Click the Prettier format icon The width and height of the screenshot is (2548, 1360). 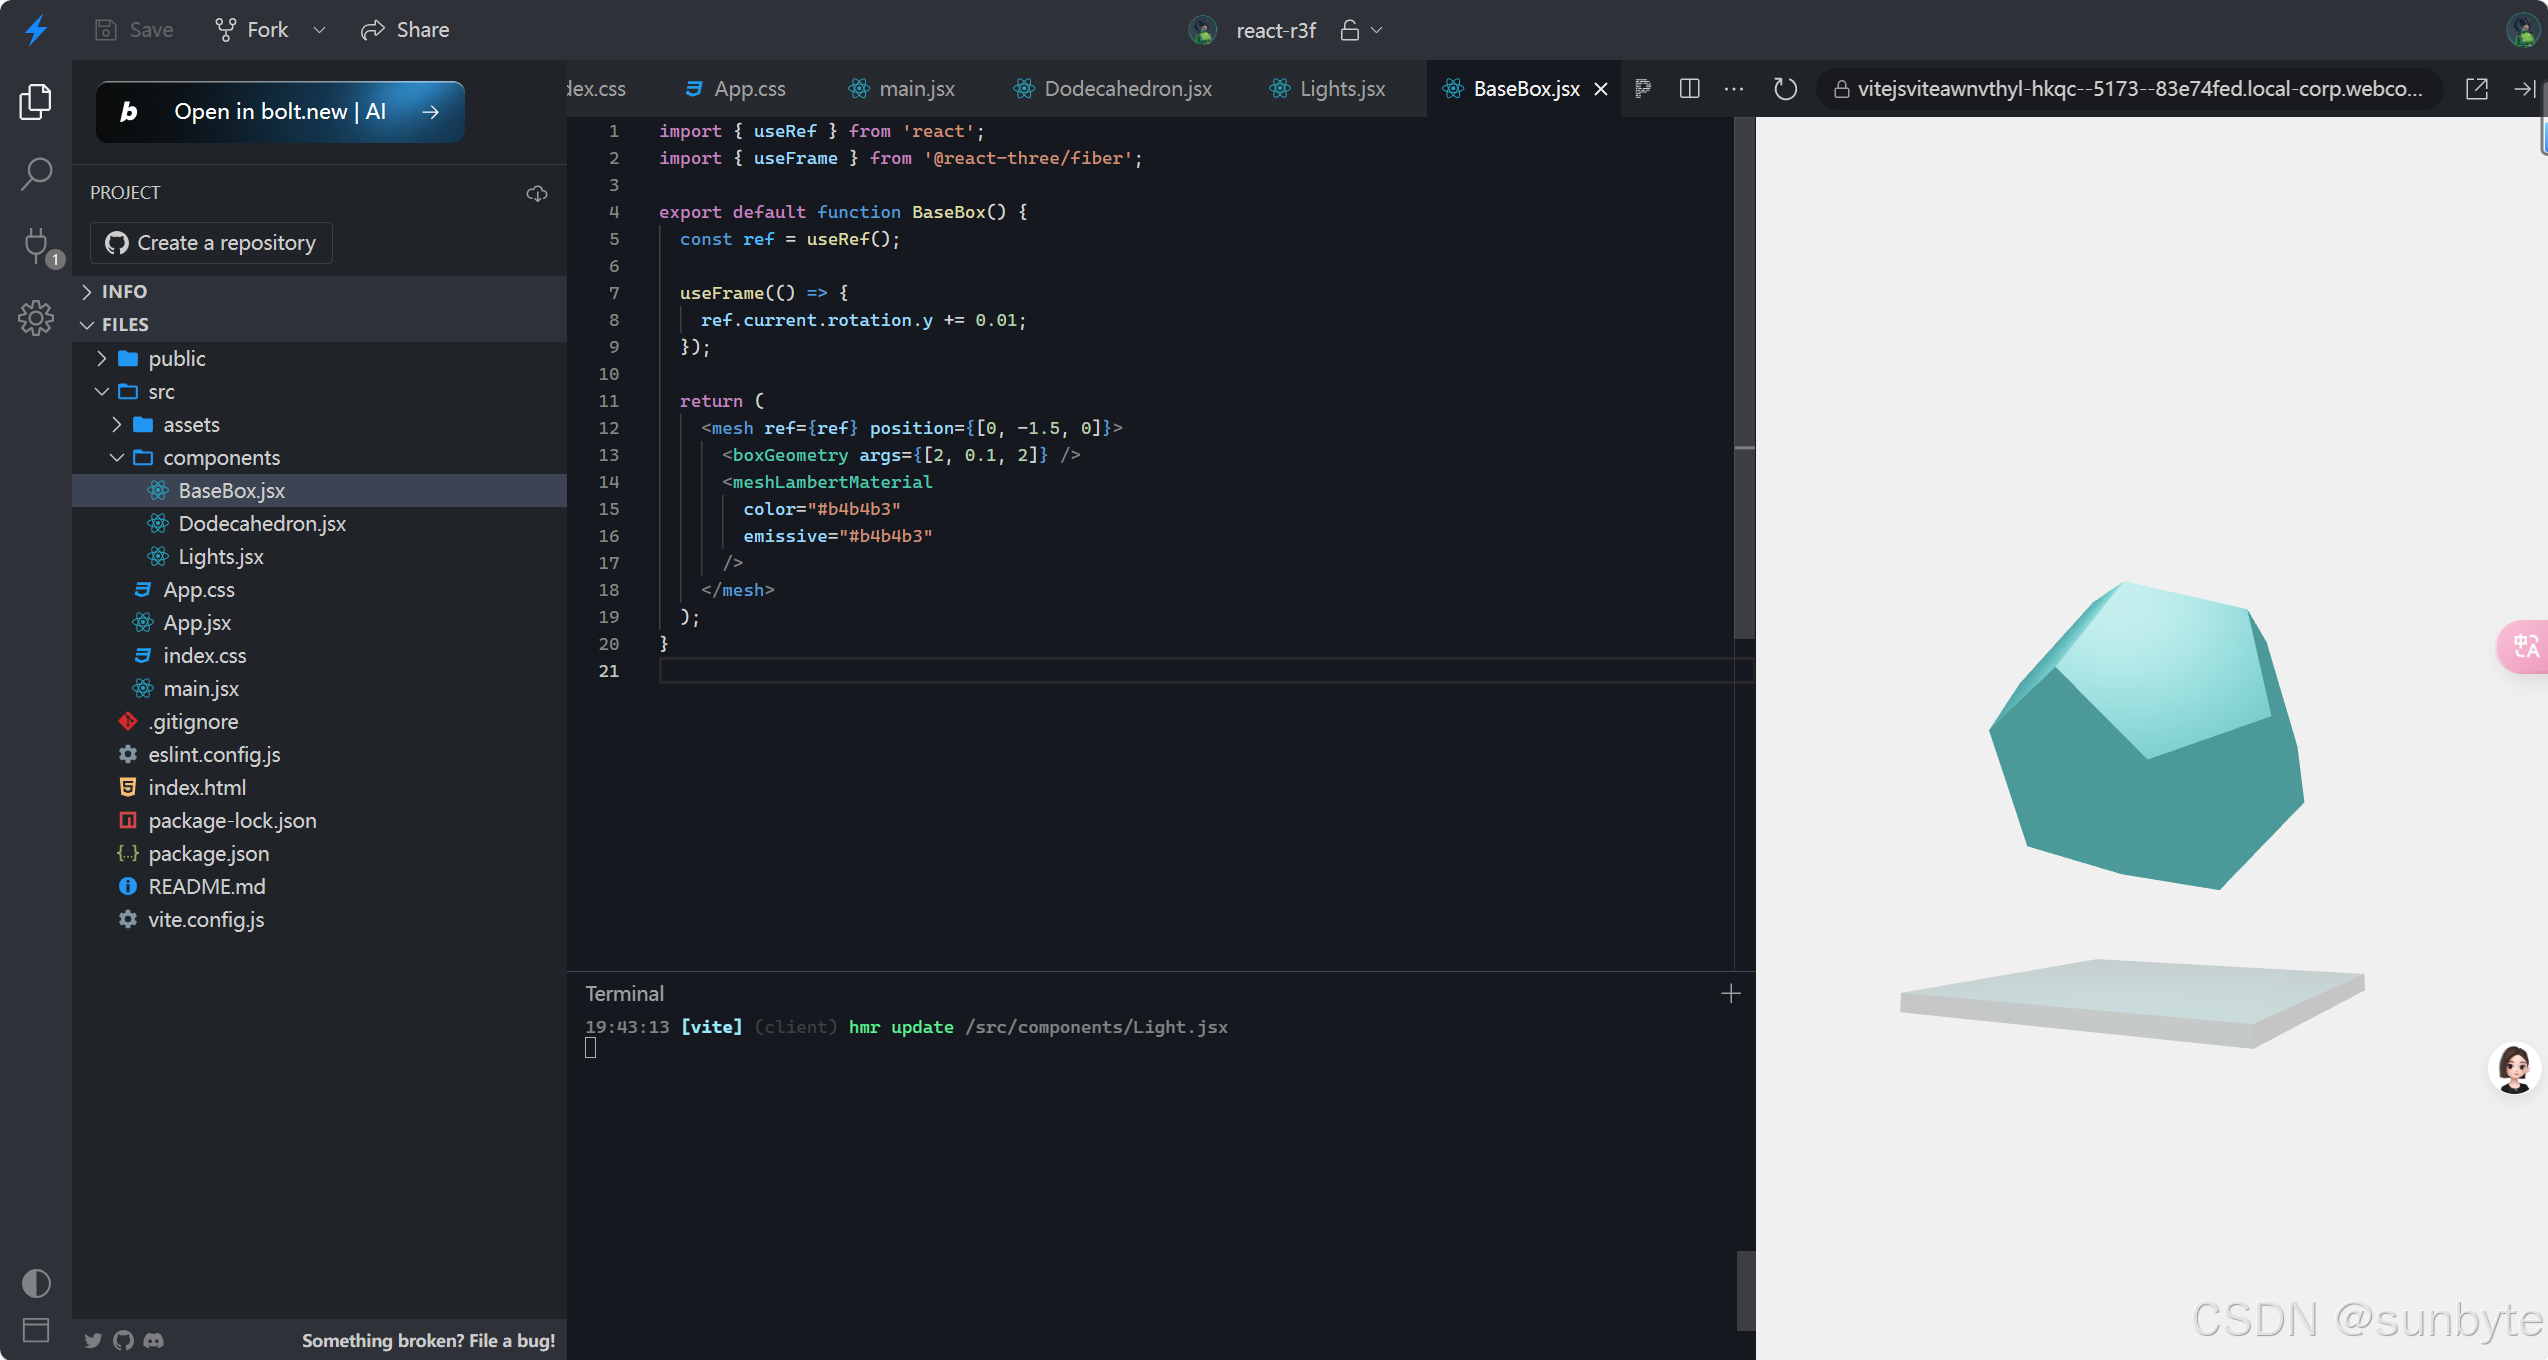pyautogui.click(x=1642, y=89)
